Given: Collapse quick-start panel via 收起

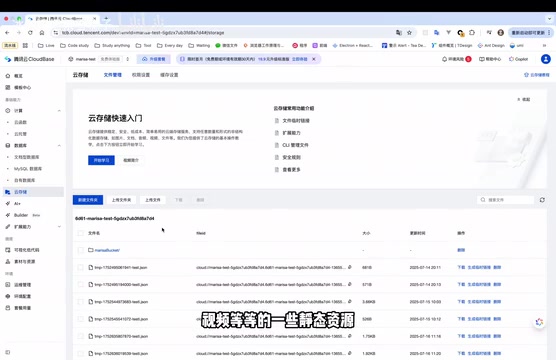Looking at the screenshot, I should tap(523, 99).
